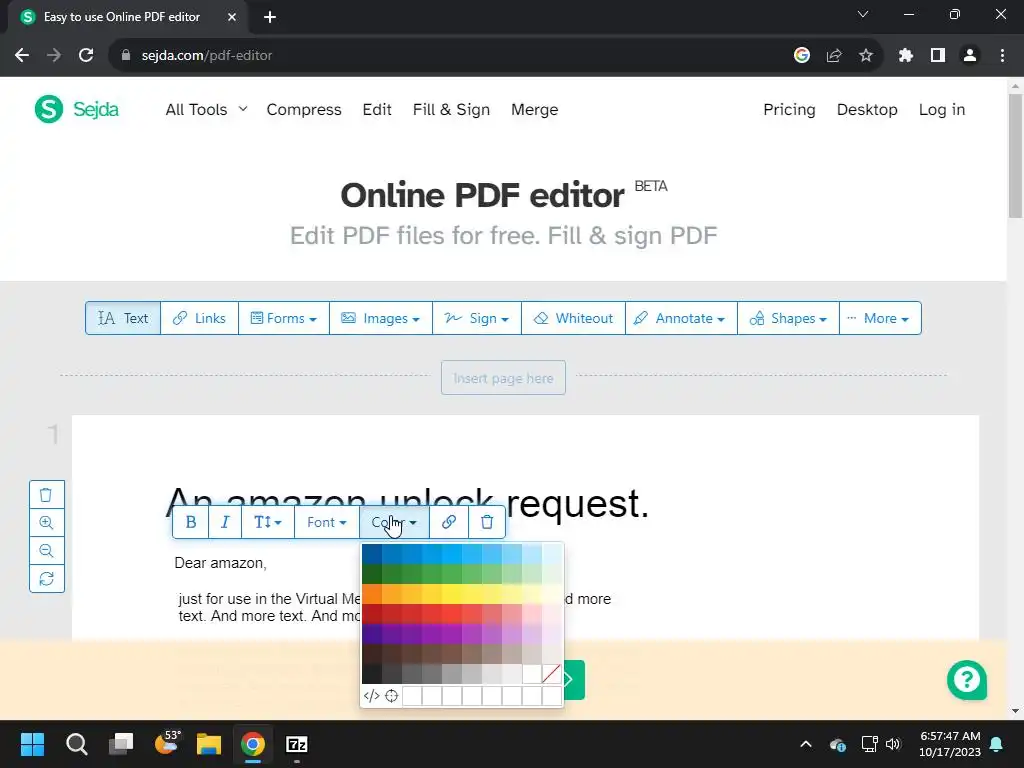Toggle the browser side panel
The image size is (1024, 768).
point(938,56)
